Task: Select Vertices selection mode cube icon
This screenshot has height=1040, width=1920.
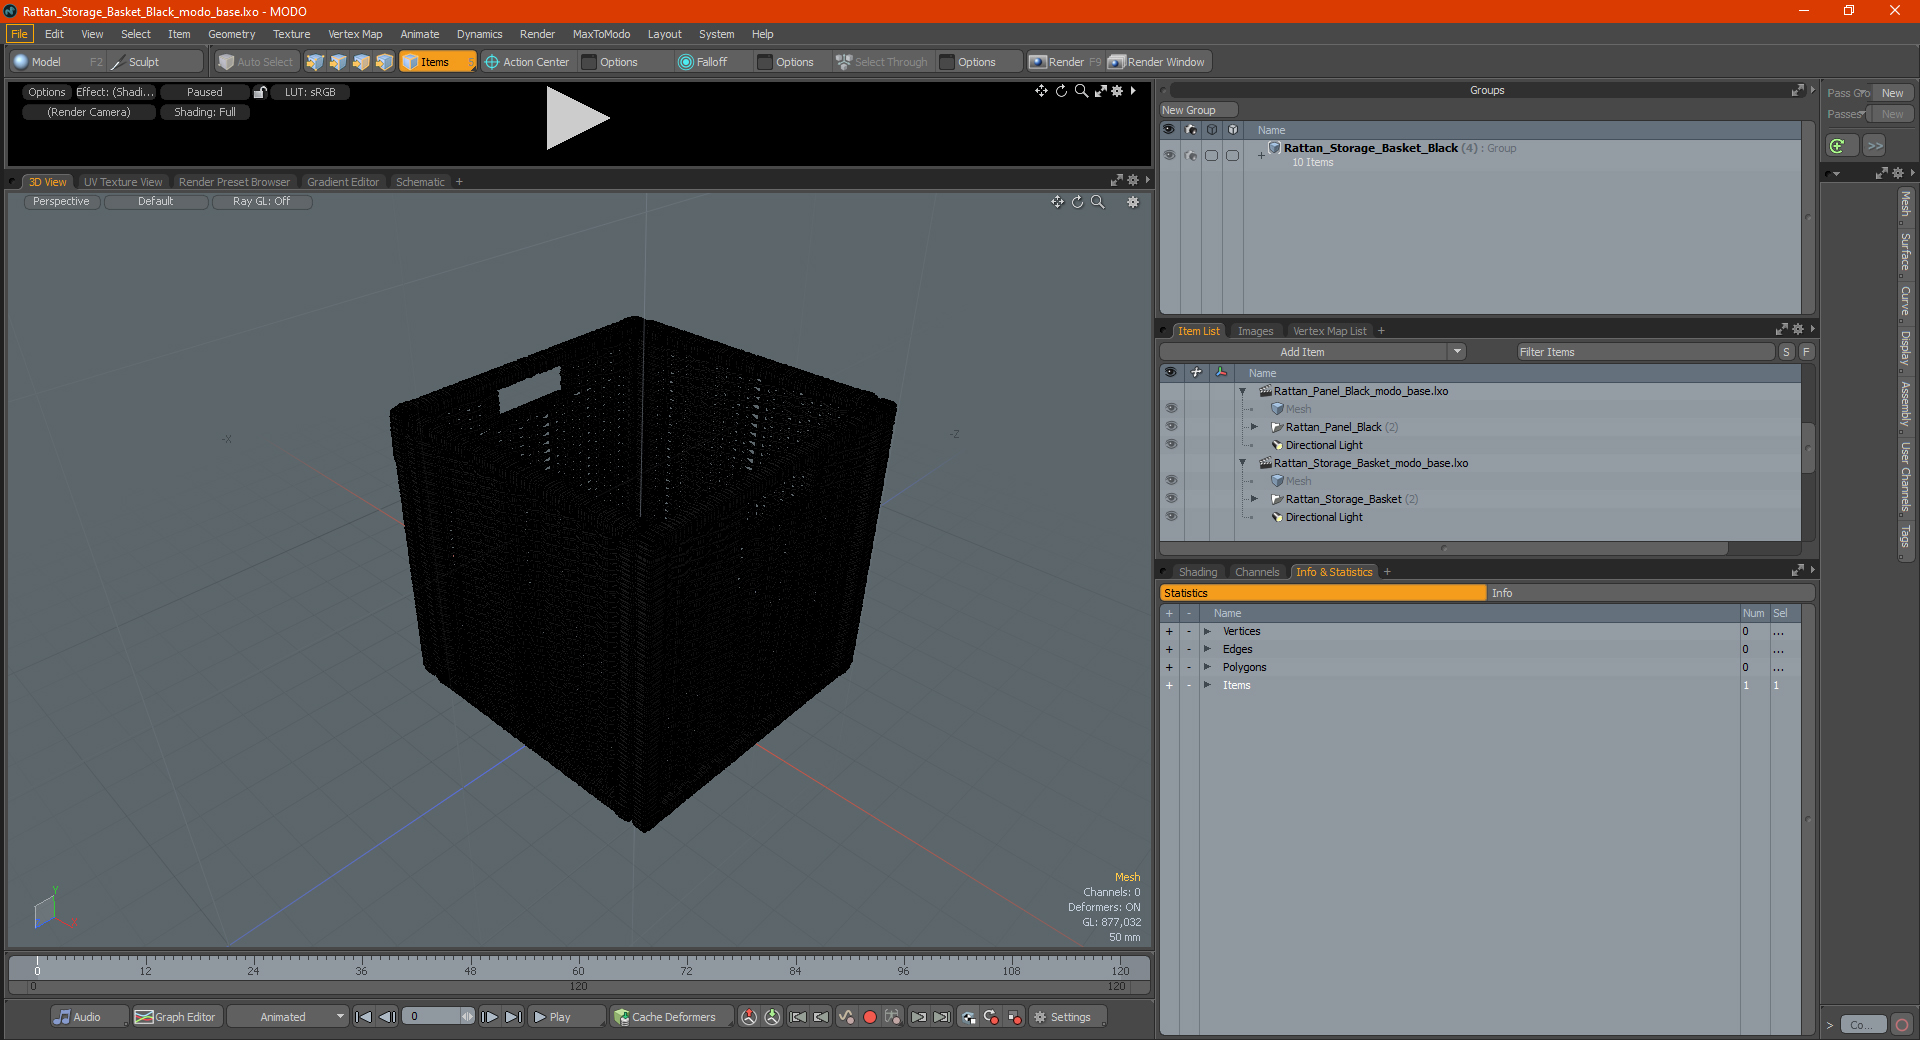Action: pyautogui.click(x=315, y=62)
